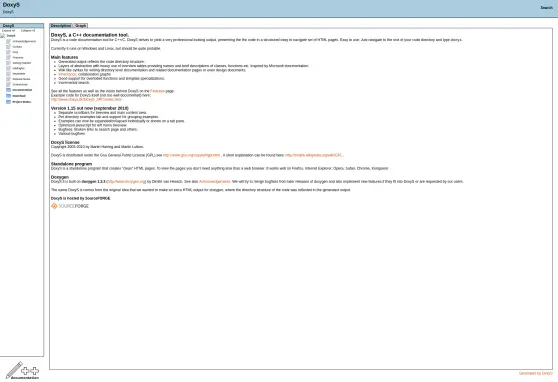This screenshot has height=382, width=558.
Task: Open the Acknowledgements page icon in tree
Action: click(9, 41)
